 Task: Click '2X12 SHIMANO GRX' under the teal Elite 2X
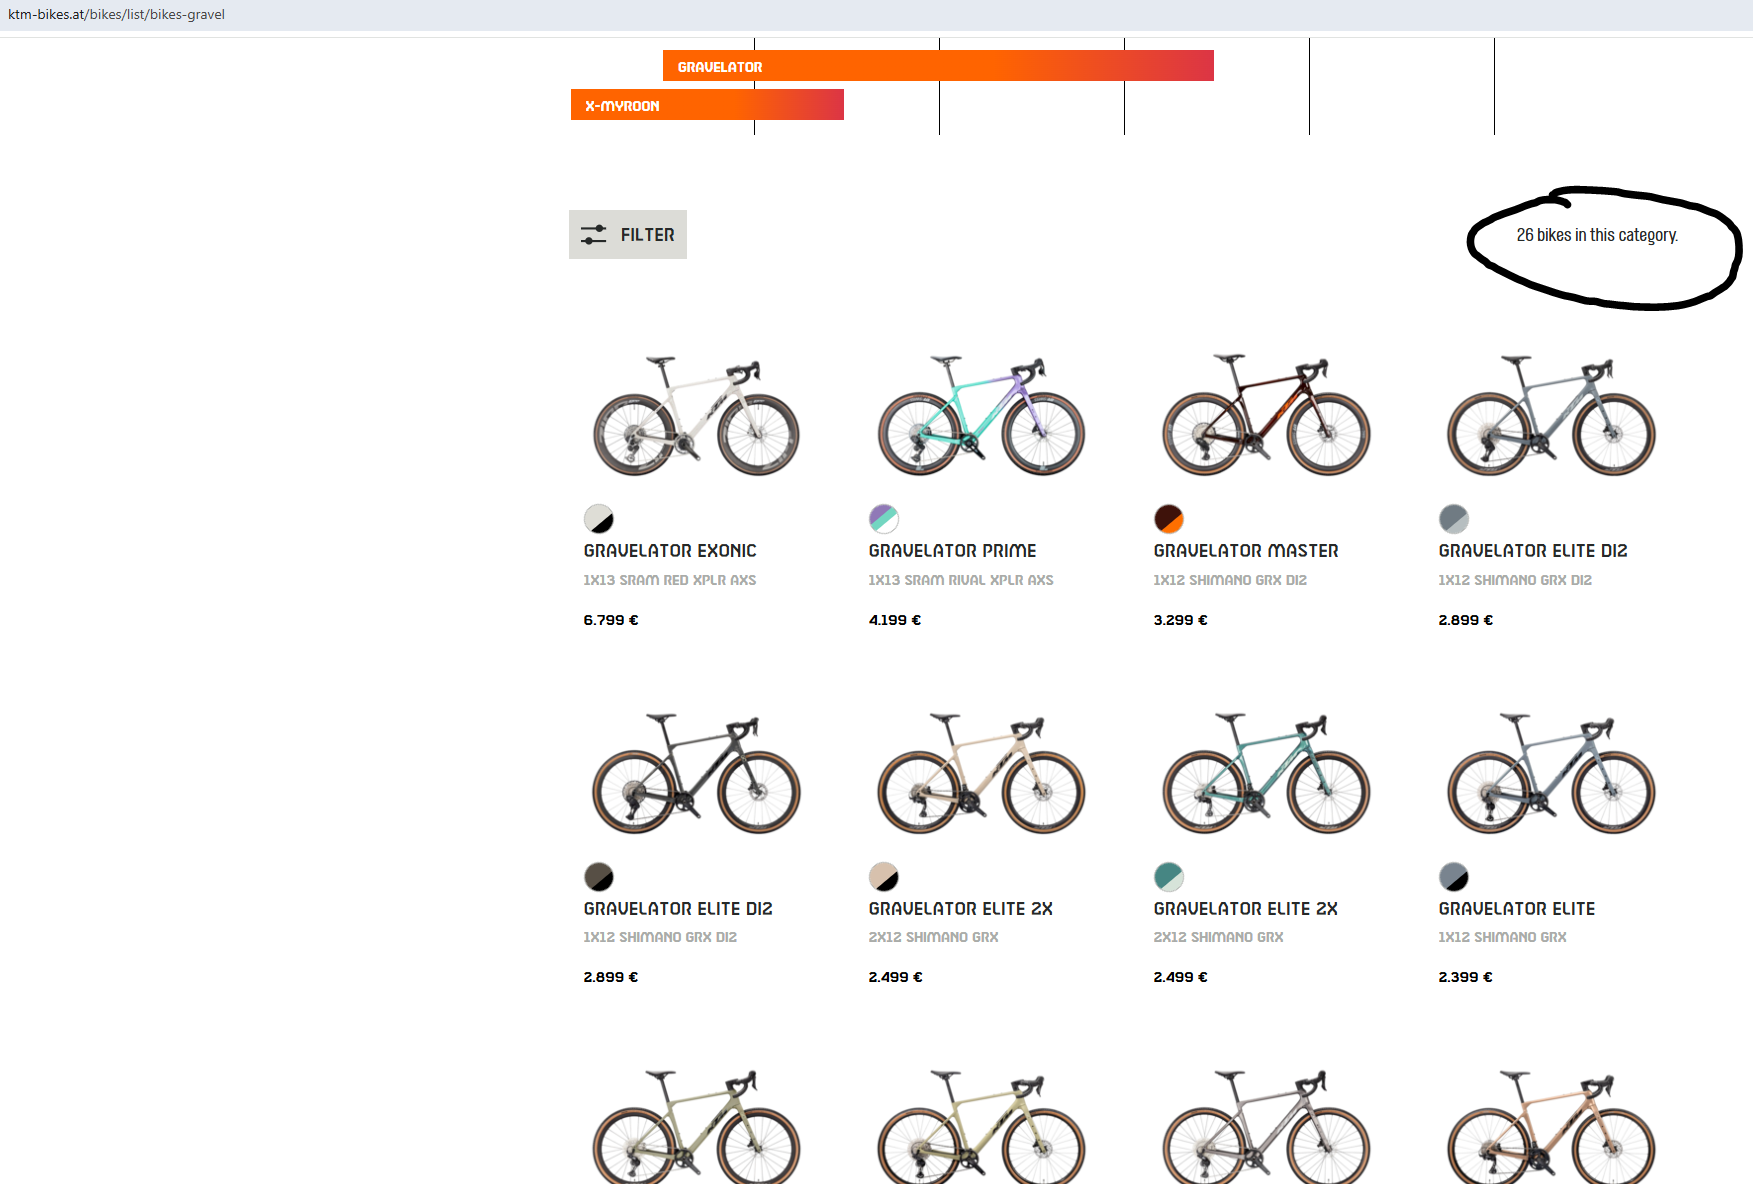point(1219,937)
